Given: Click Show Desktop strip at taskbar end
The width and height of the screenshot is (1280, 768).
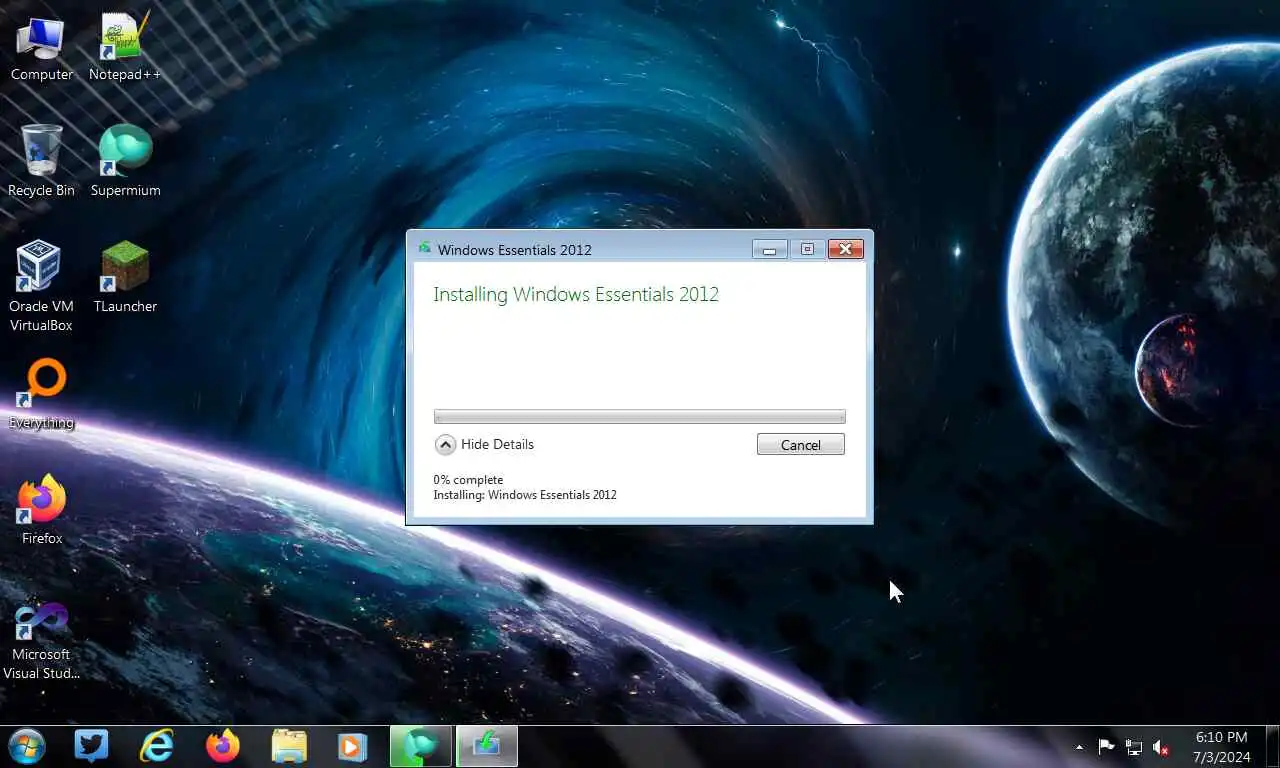Looking at the screenshot, I should 1272,747.
